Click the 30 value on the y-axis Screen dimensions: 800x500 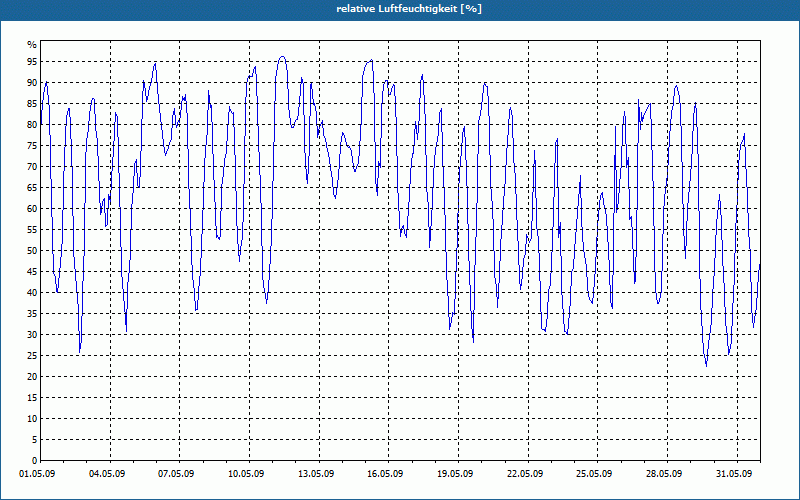coord(32,335)
